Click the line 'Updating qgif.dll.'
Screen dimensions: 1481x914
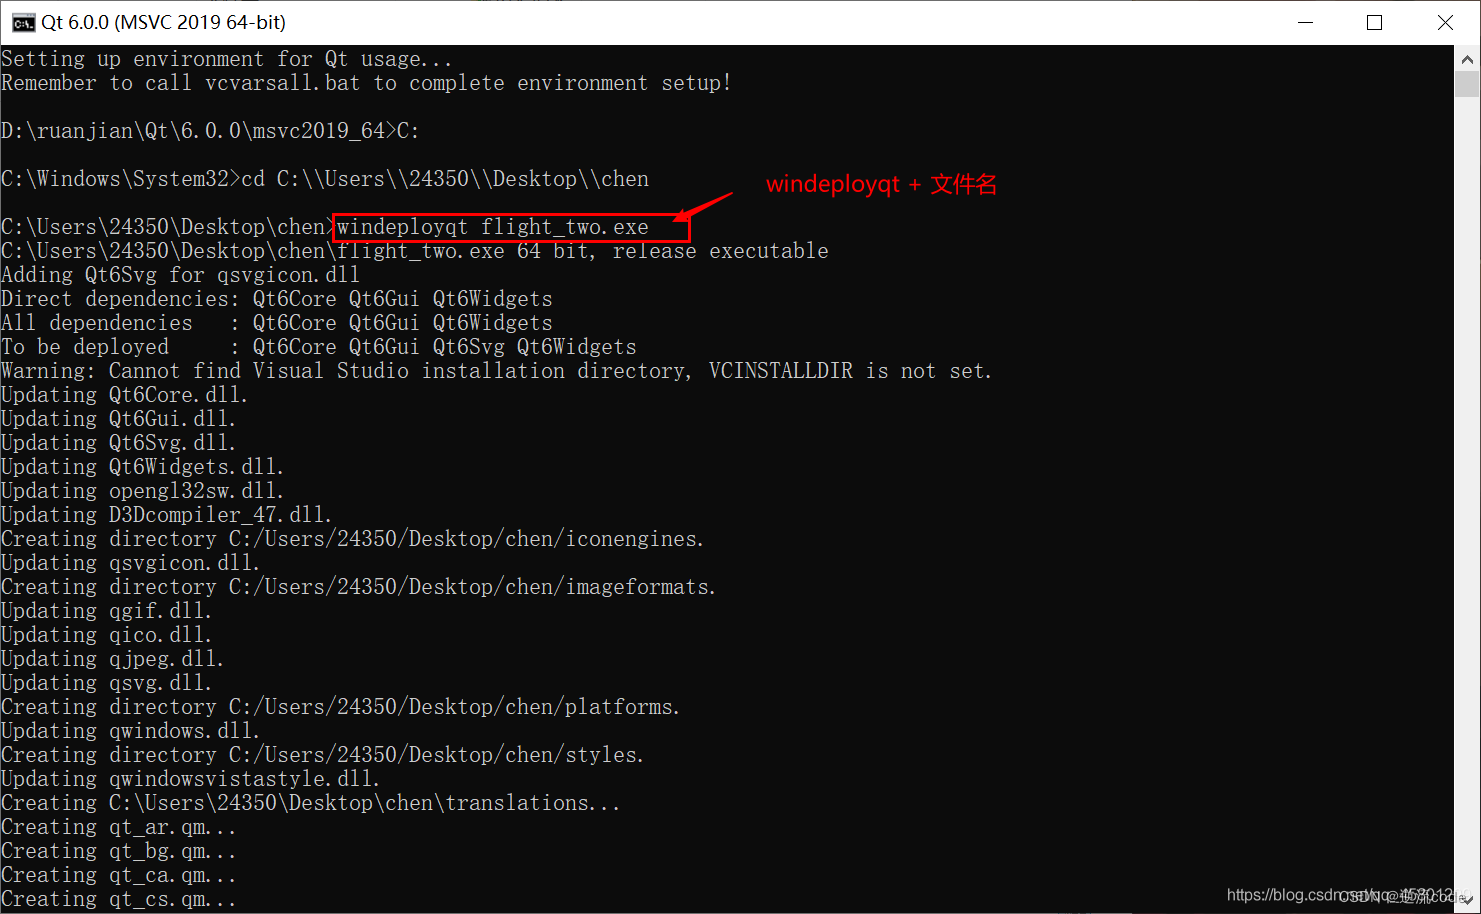pyautogui.click(x=106, y=611)
